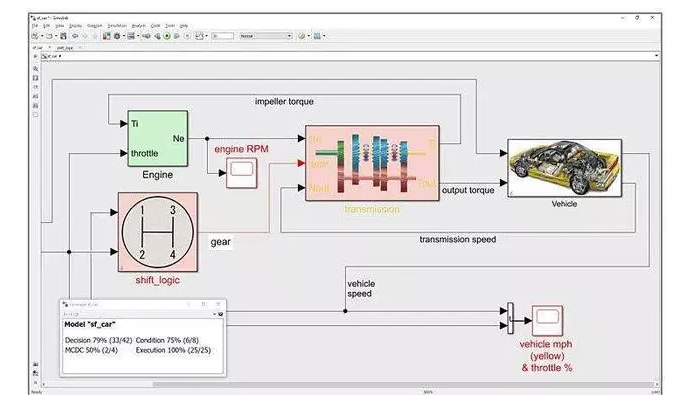Open the vehicle mph scope block
Viewport: 700px width, 413px height.
click(546, 322)
